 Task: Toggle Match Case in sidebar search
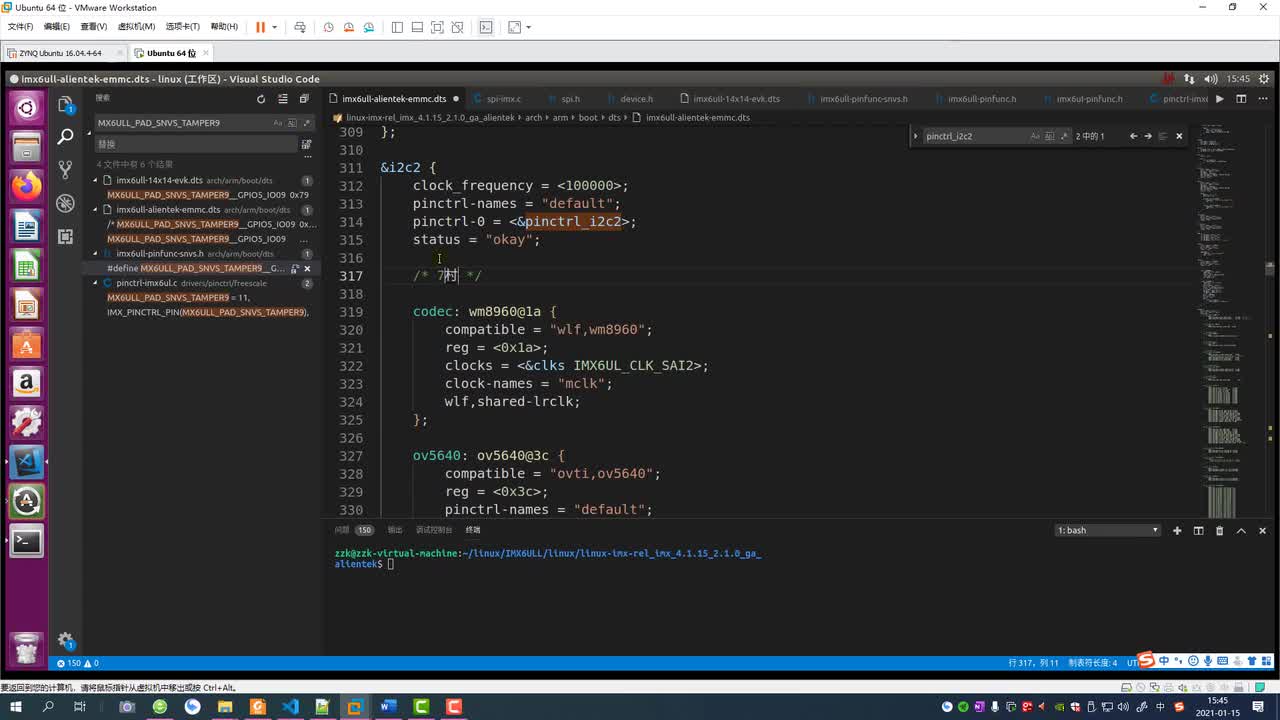point(277,123)
